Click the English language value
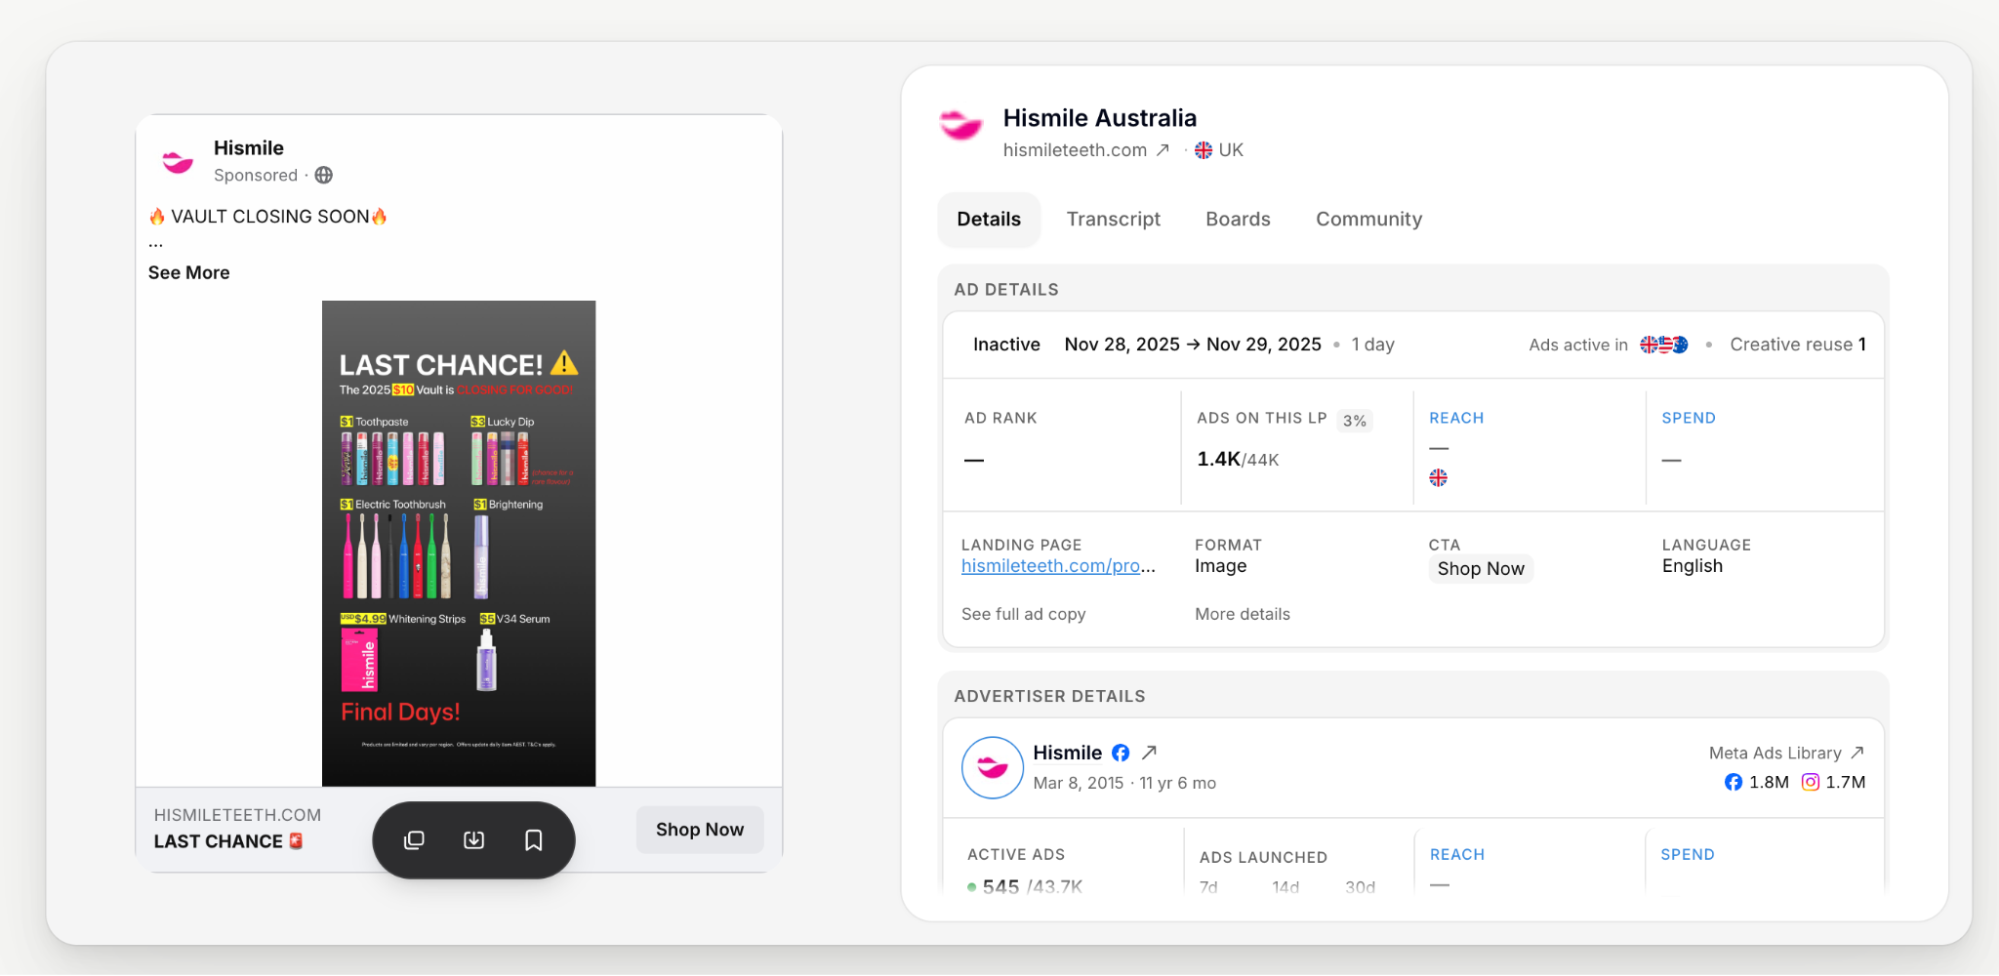 pyautogui.click(x=1692, y=566)
